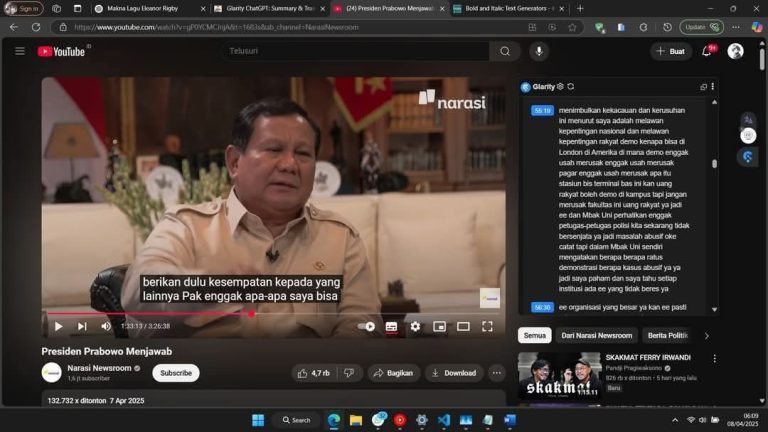Toggle subtitles/closed captions button
Viewport: 768px width, 432px height.
click(391, 326)
